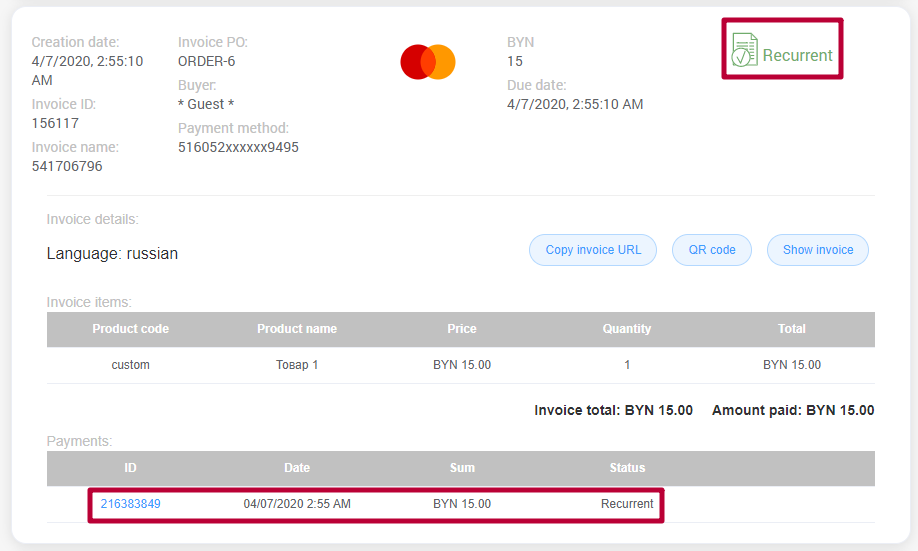Click the quantity value 1 in items
918x551 pixels.
click(627, 365)
